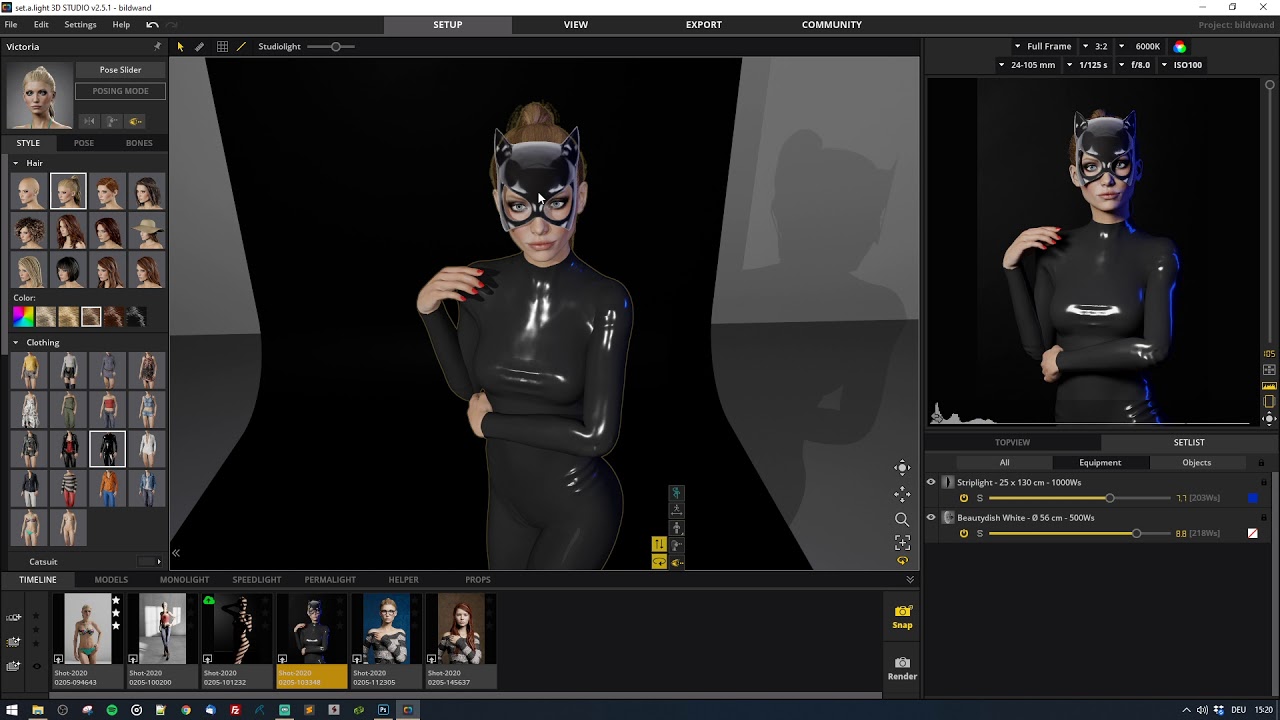The width and height of the screenshot is (1280, 720).
Task: Click the POSING MODE button
Action: tap(120, 91)
